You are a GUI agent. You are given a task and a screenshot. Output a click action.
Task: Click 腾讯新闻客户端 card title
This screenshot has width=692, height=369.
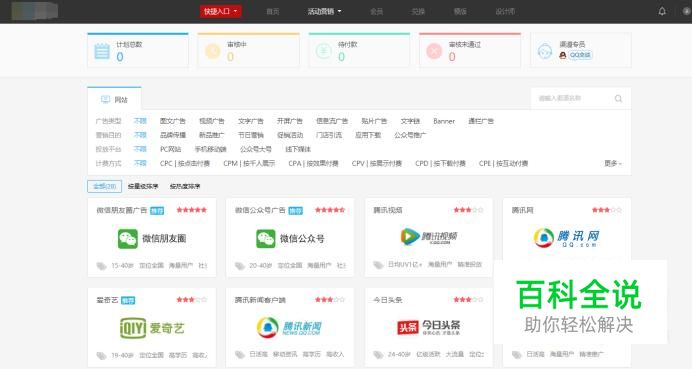pyautogui.click(x=260, y=300)
